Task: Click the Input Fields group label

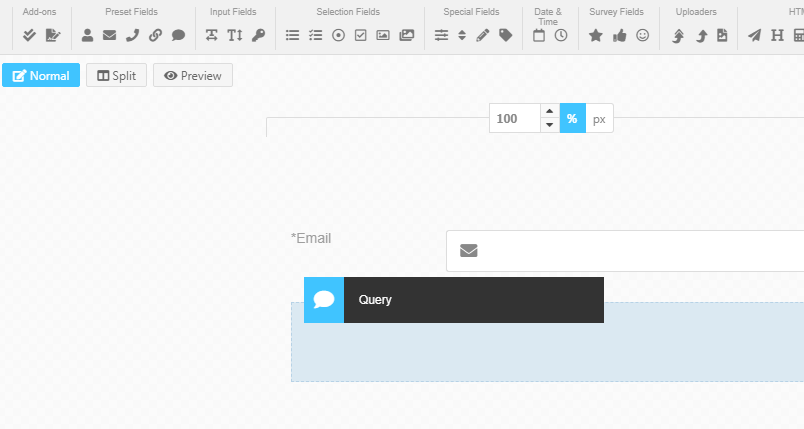Action: pos(233,12)
